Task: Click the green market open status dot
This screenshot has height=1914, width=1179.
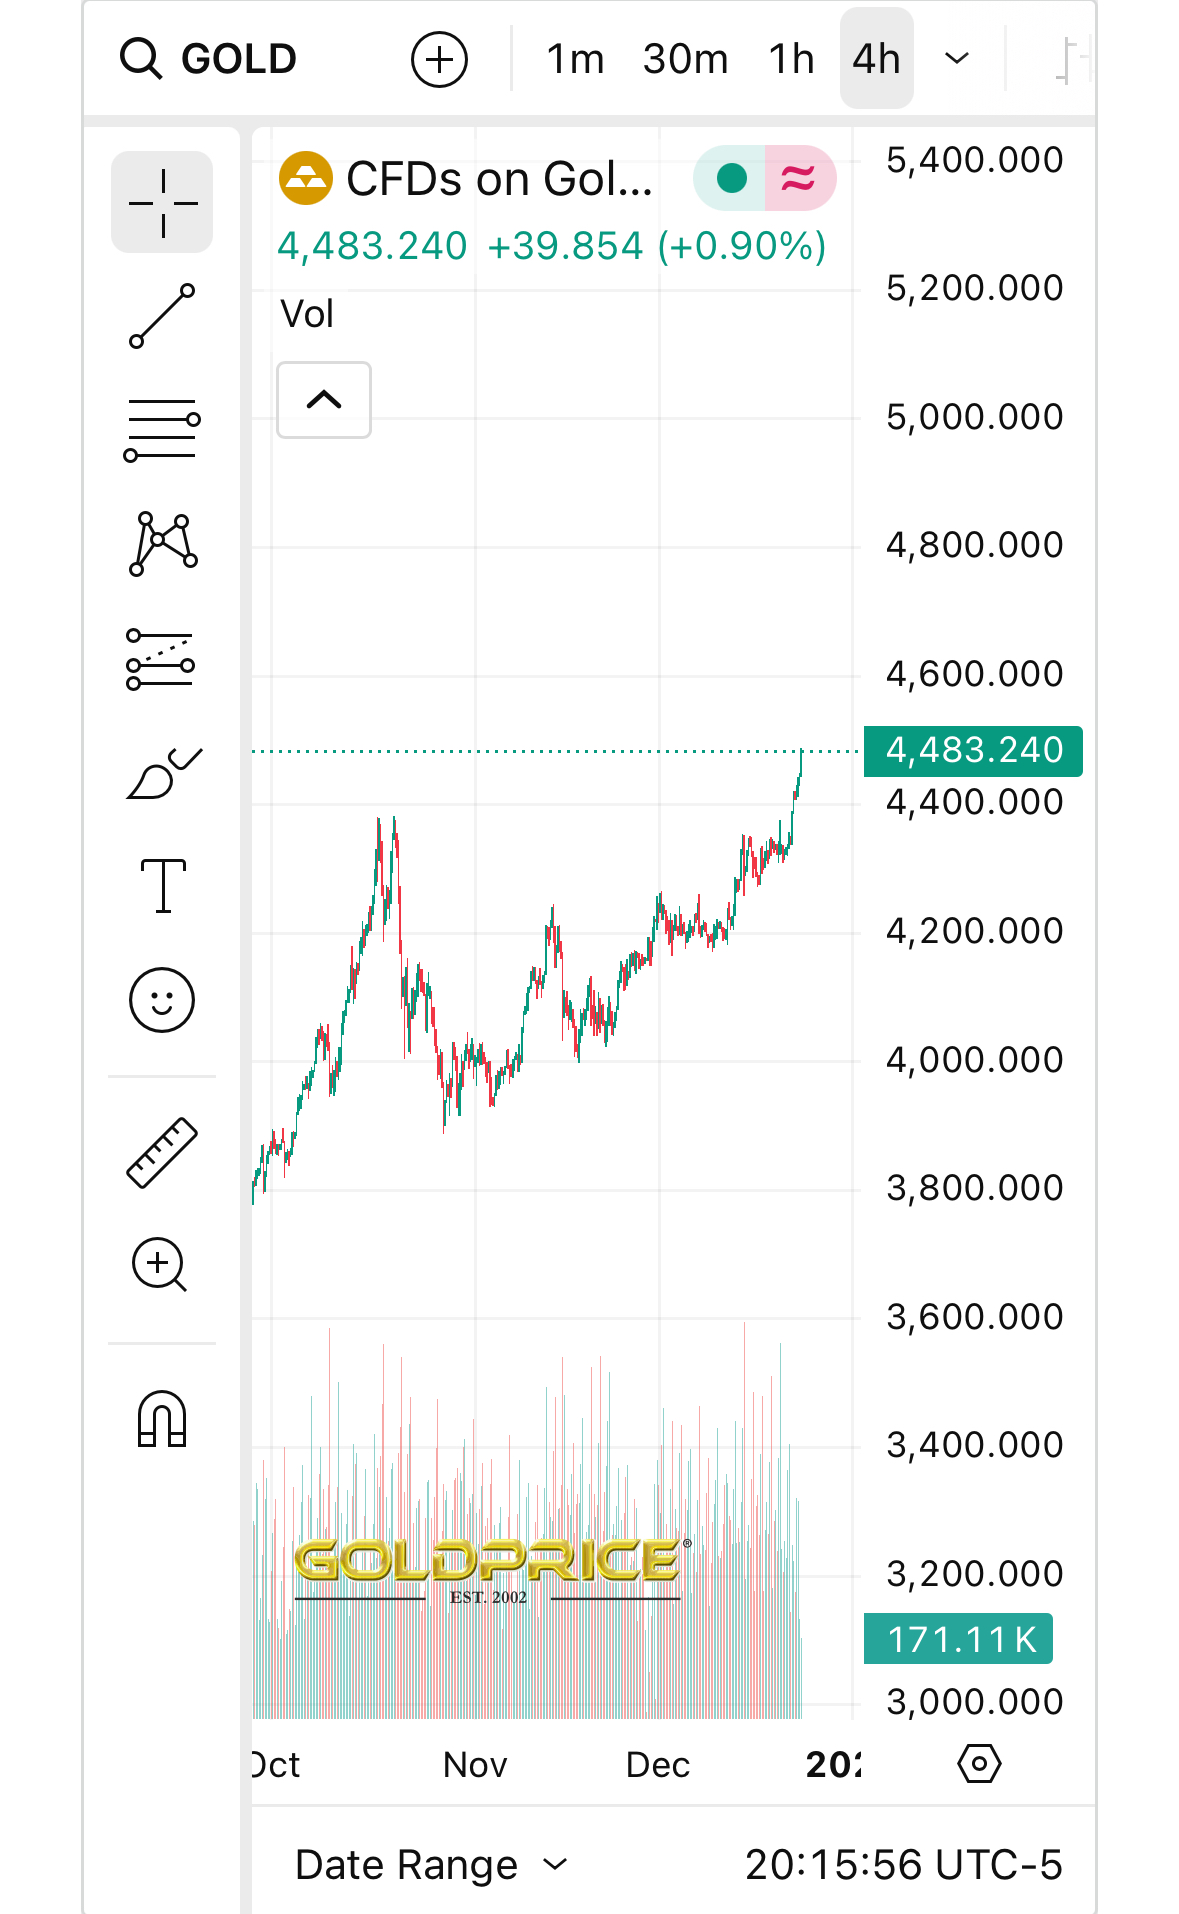Action: point(732,178)
